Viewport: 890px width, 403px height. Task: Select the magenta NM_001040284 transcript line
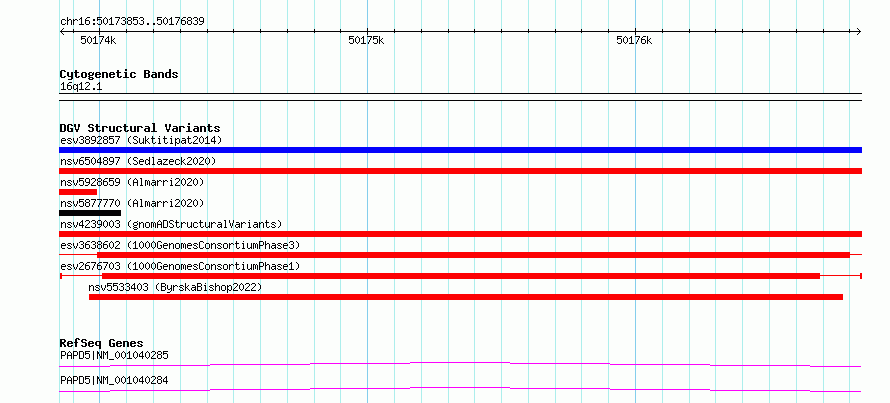(460, 389)
